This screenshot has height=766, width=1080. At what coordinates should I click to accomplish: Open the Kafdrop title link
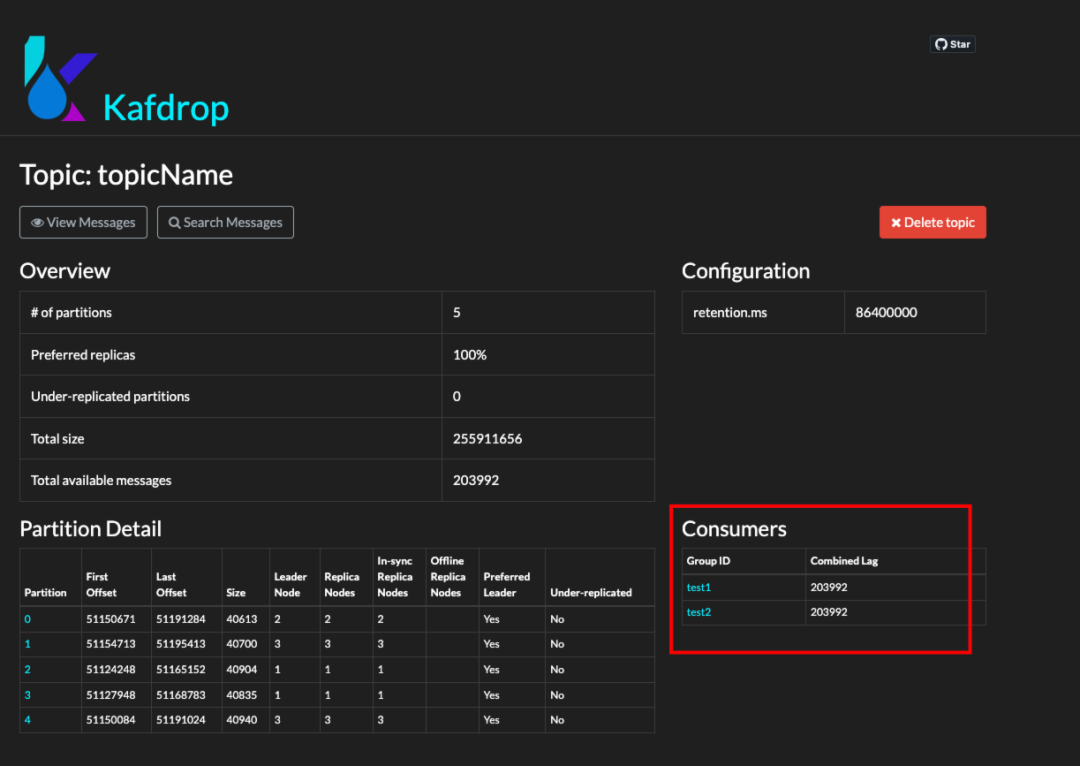[166, 108]
